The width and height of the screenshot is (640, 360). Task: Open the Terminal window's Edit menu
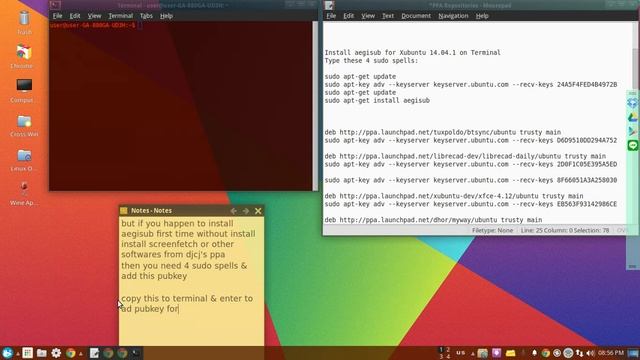click(x=75, y=16)
